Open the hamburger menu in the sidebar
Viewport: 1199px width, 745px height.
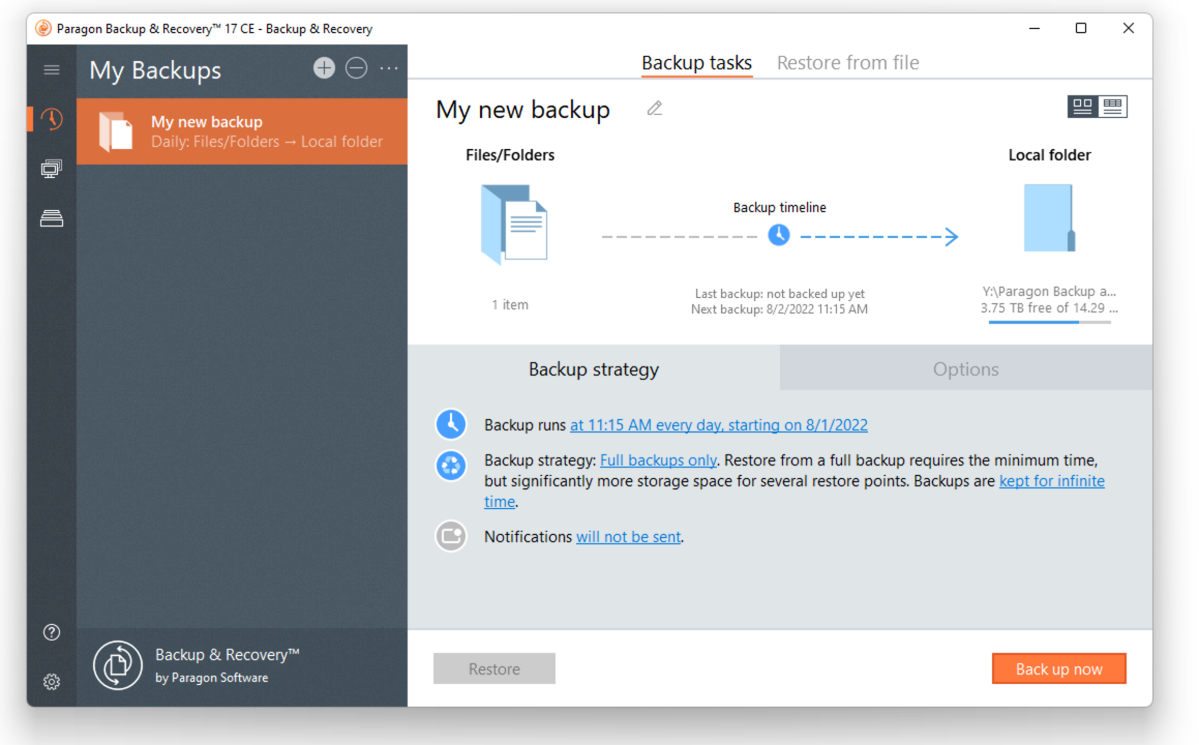tap(51, 70)
